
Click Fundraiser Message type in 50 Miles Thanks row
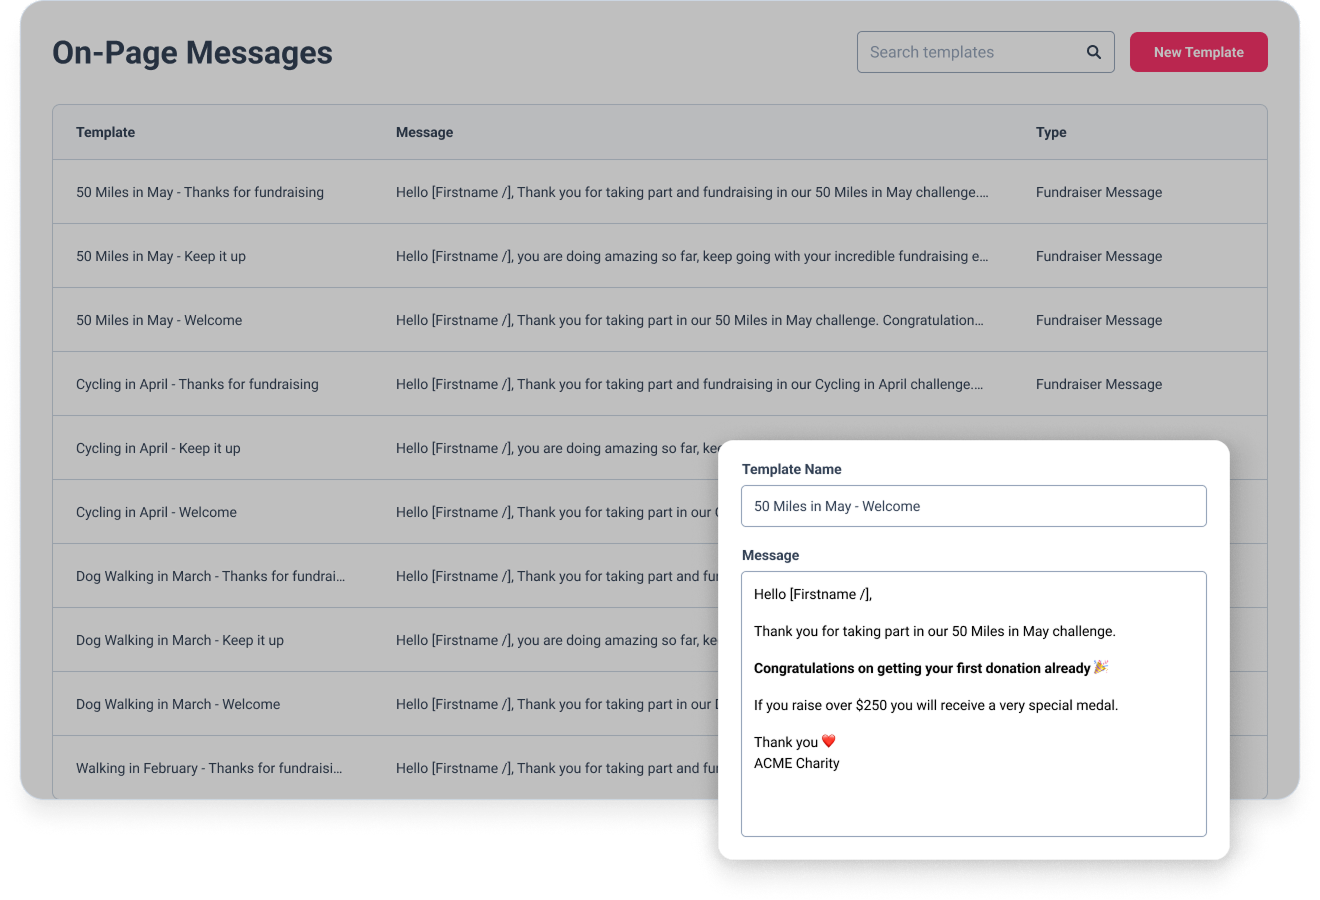coord(1099,192)
